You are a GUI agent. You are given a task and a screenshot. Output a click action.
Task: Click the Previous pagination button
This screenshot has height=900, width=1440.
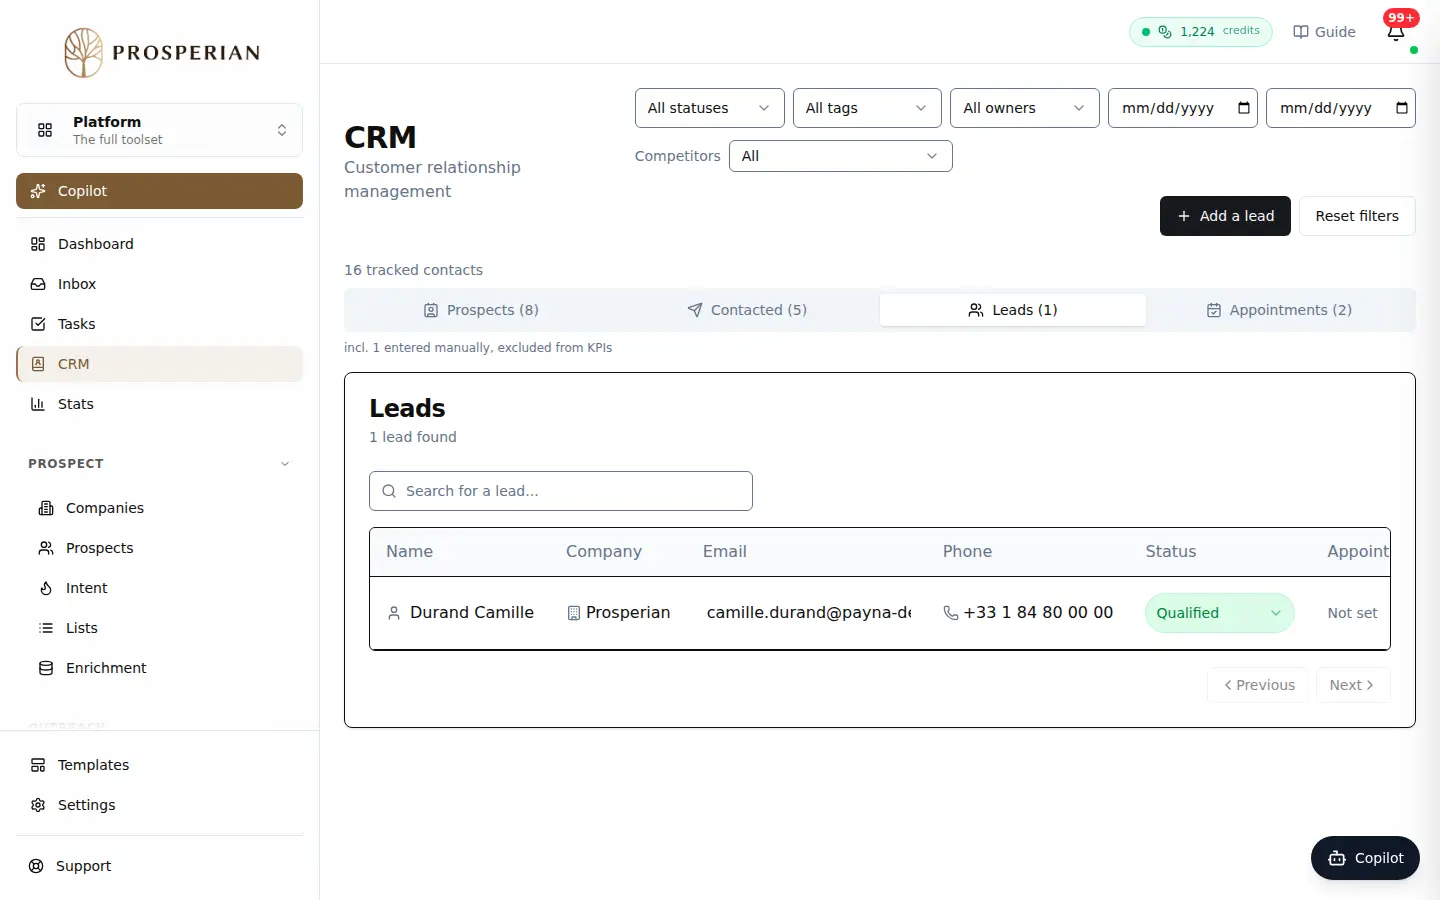tap(1257, 685)
